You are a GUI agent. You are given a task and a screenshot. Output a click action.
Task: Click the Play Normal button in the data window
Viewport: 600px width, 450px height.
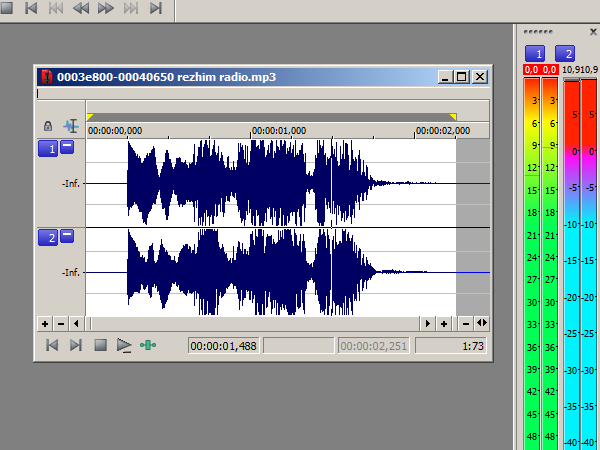tap(124, 345)
